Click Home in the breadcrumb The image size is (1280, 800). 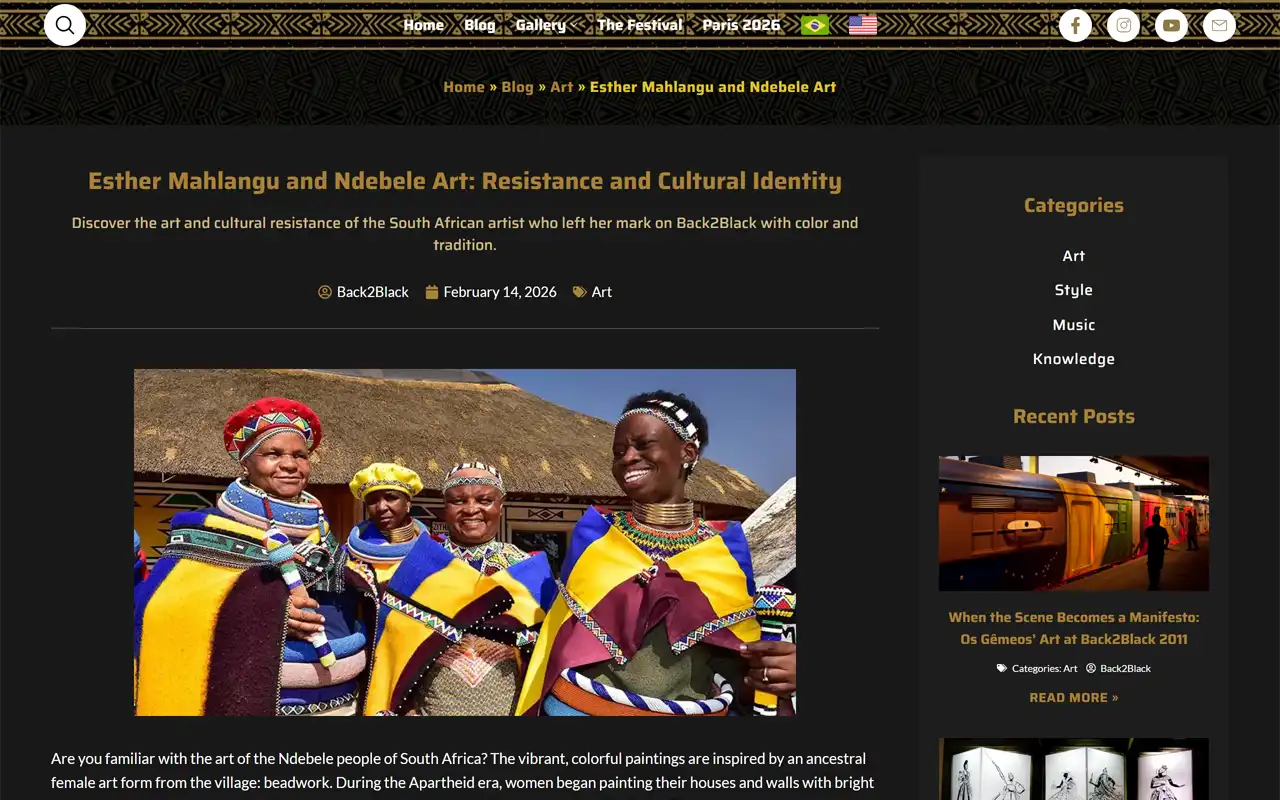pos(464,87)
